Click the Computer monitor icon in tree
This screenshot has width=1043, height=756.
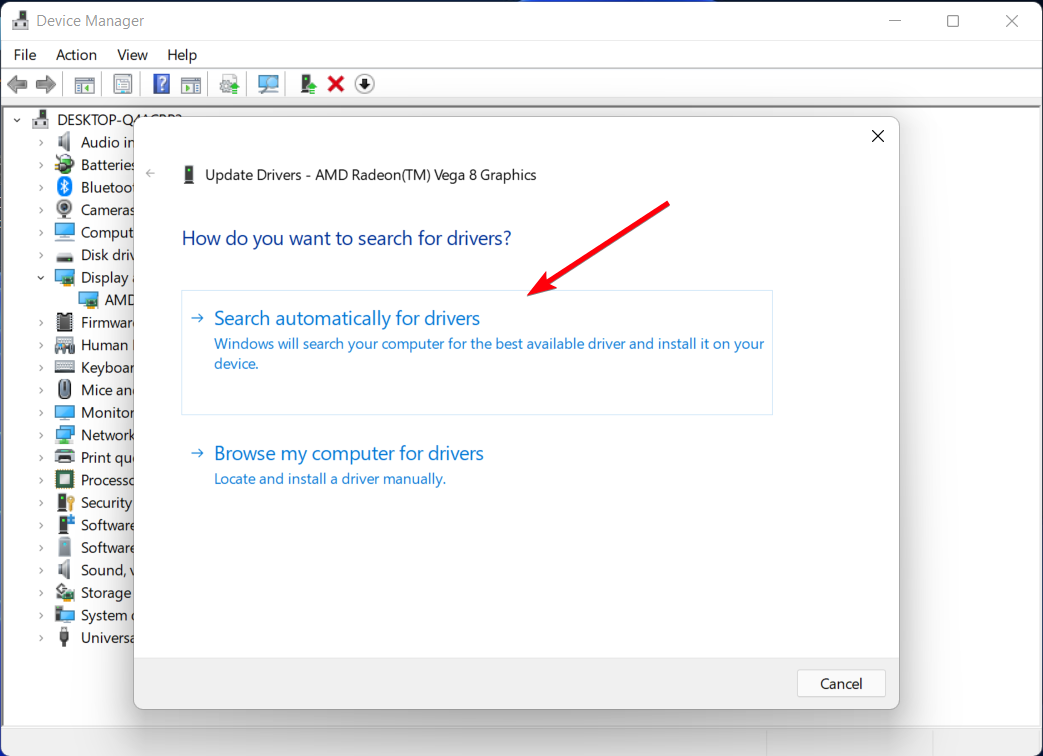pos(65,232)
